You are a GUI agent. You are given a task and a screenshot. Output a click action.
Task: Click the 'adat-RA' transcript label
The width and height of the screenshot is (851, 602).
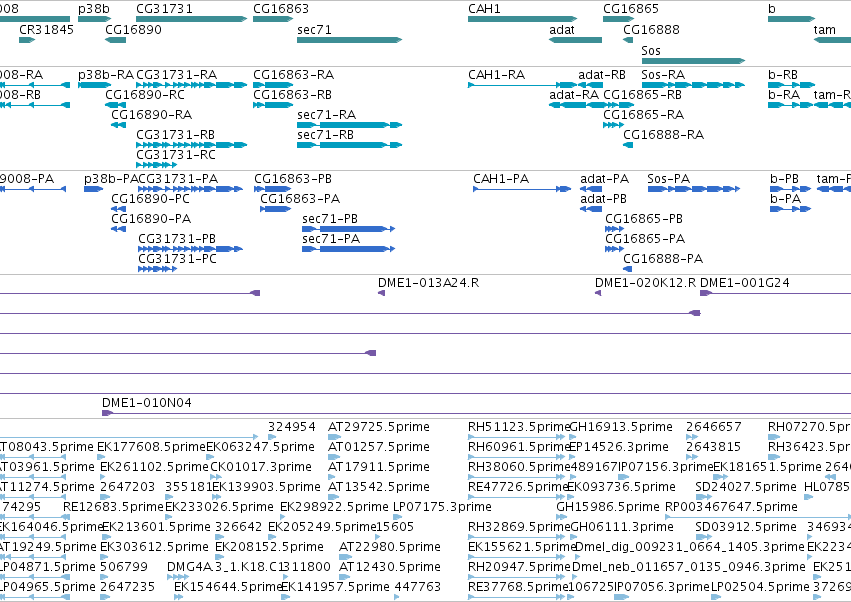[574, 95]
